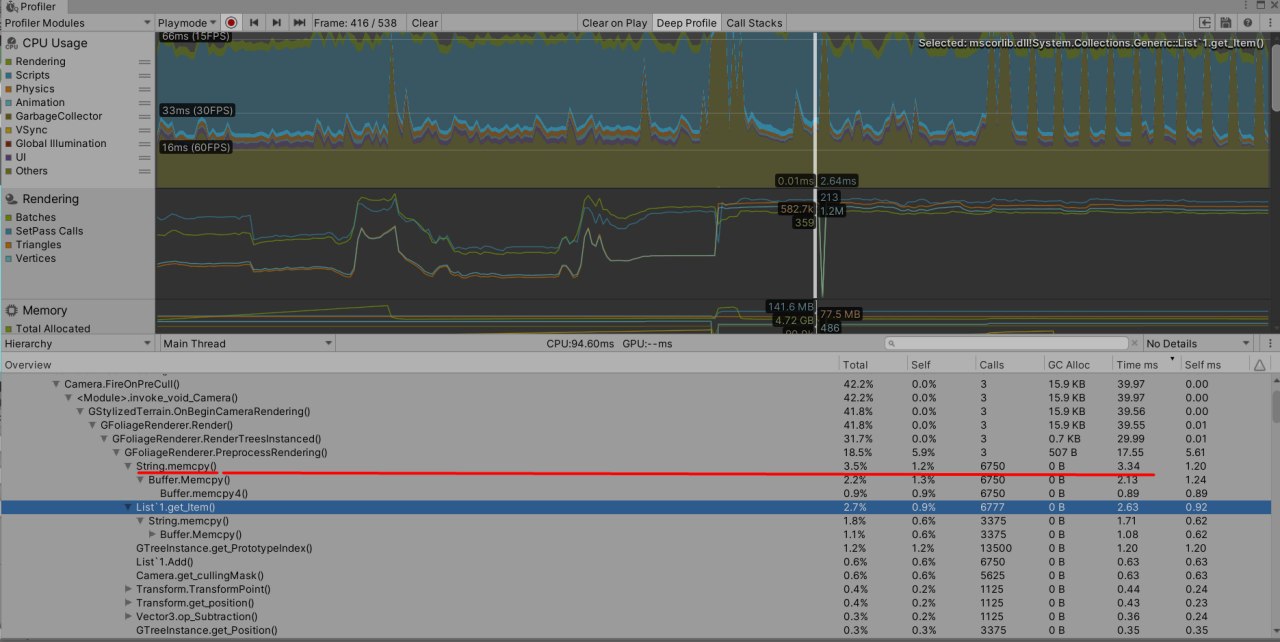1280x642 pixels.
Task: Click the handle beside the Scripts category
Action: [145, 75]
